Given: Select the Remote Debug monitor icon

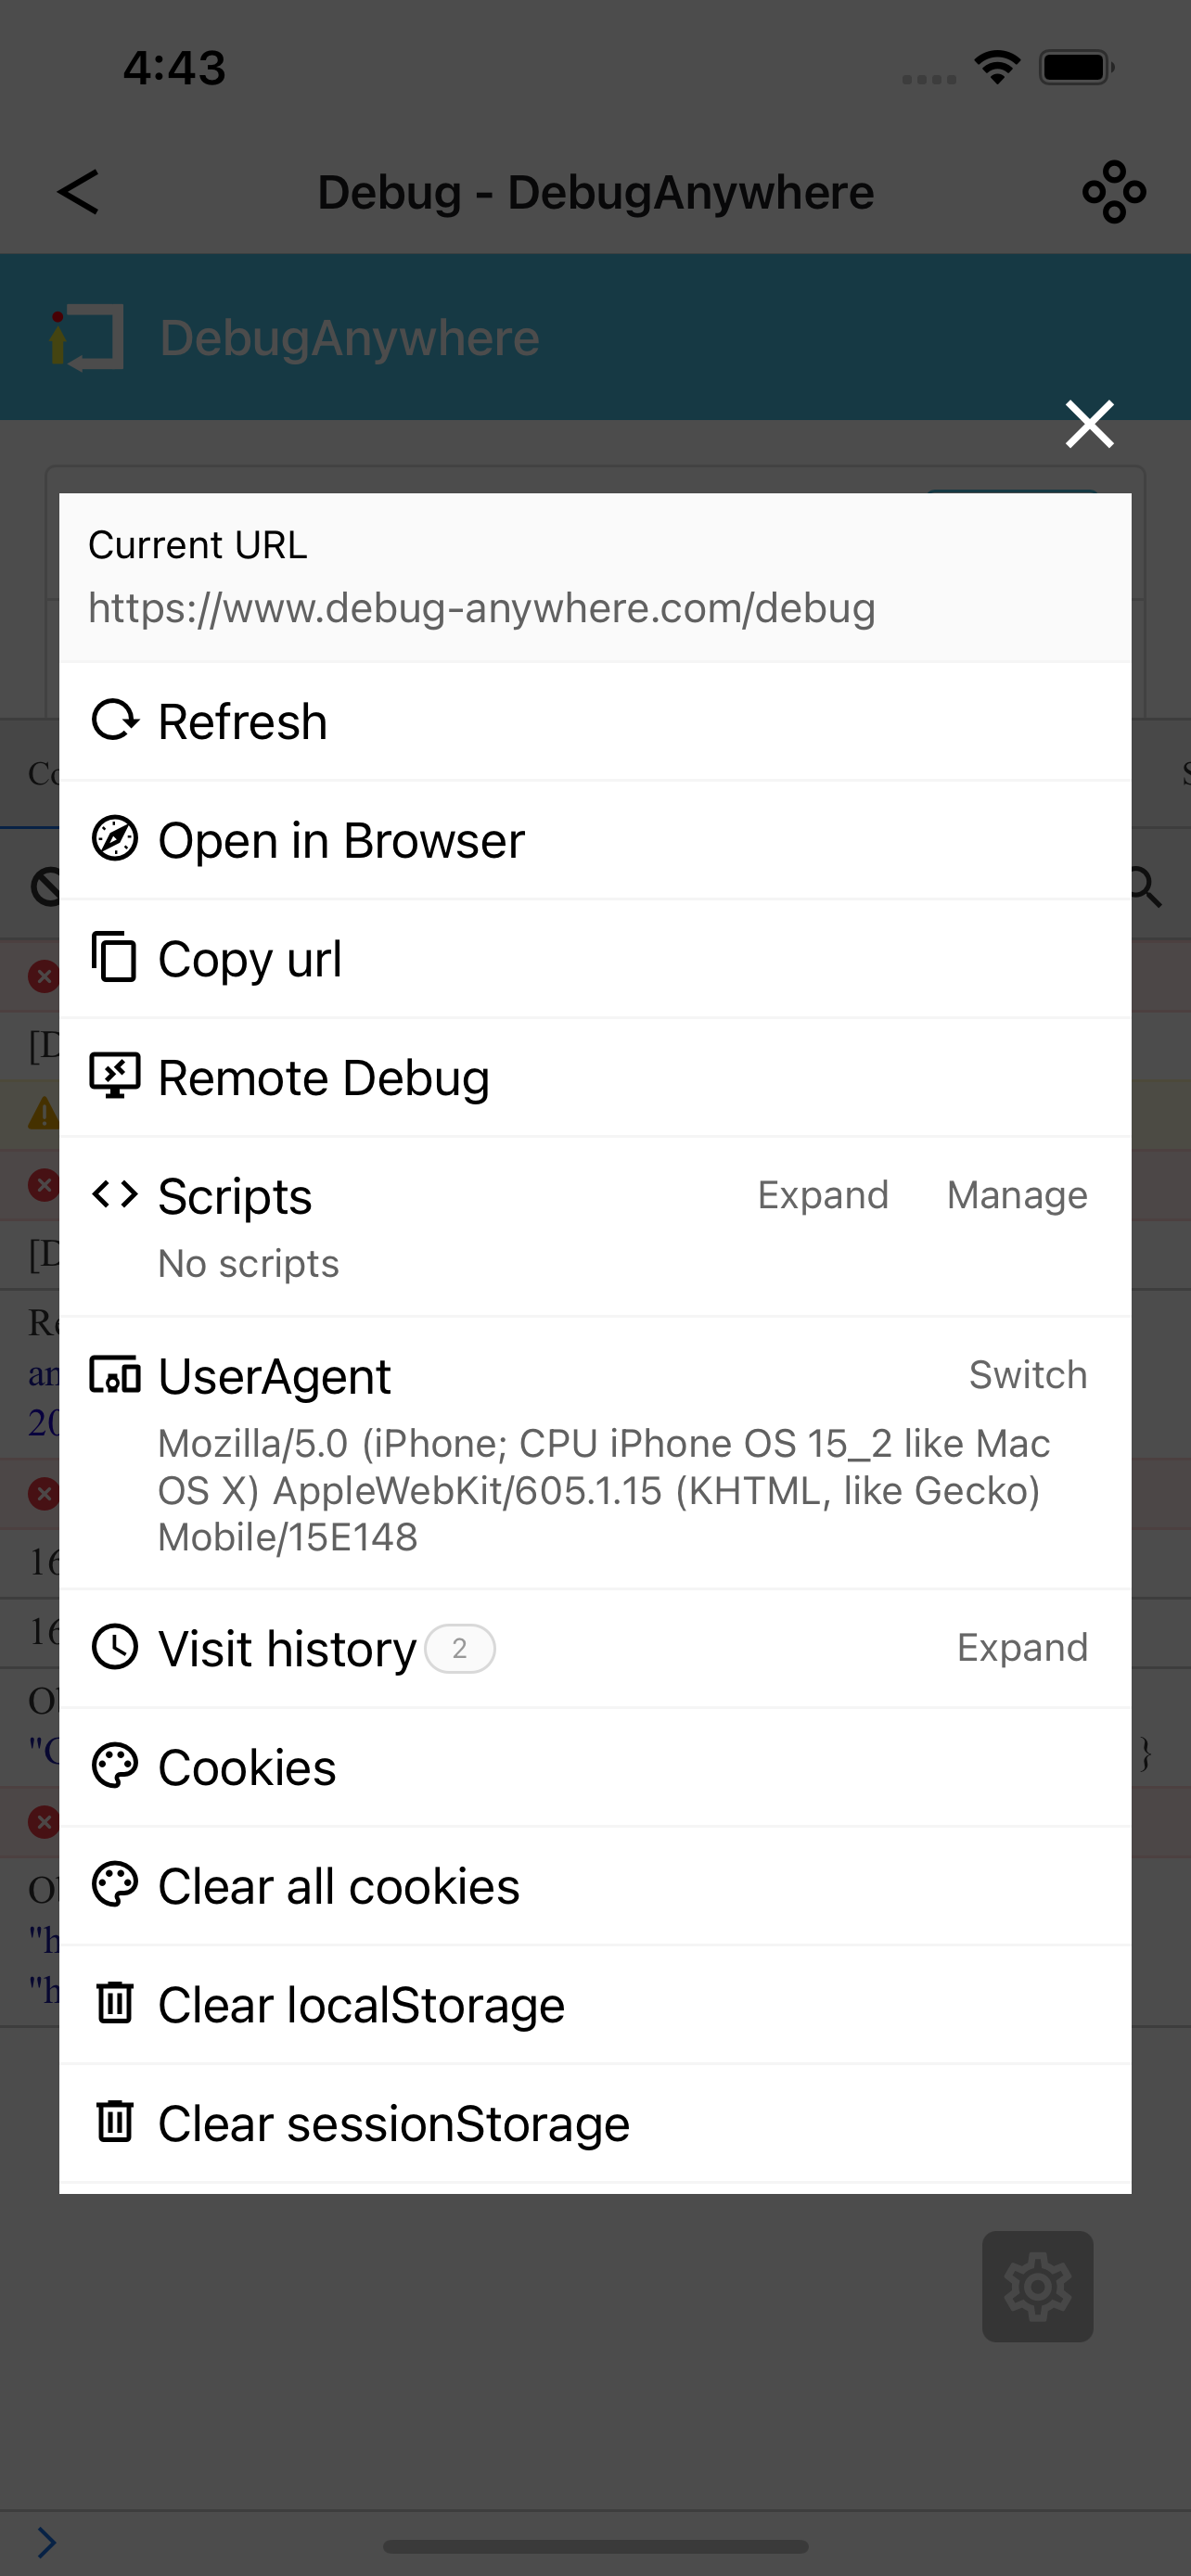Looking at the screenshot, I should (x=115, y=1076).
